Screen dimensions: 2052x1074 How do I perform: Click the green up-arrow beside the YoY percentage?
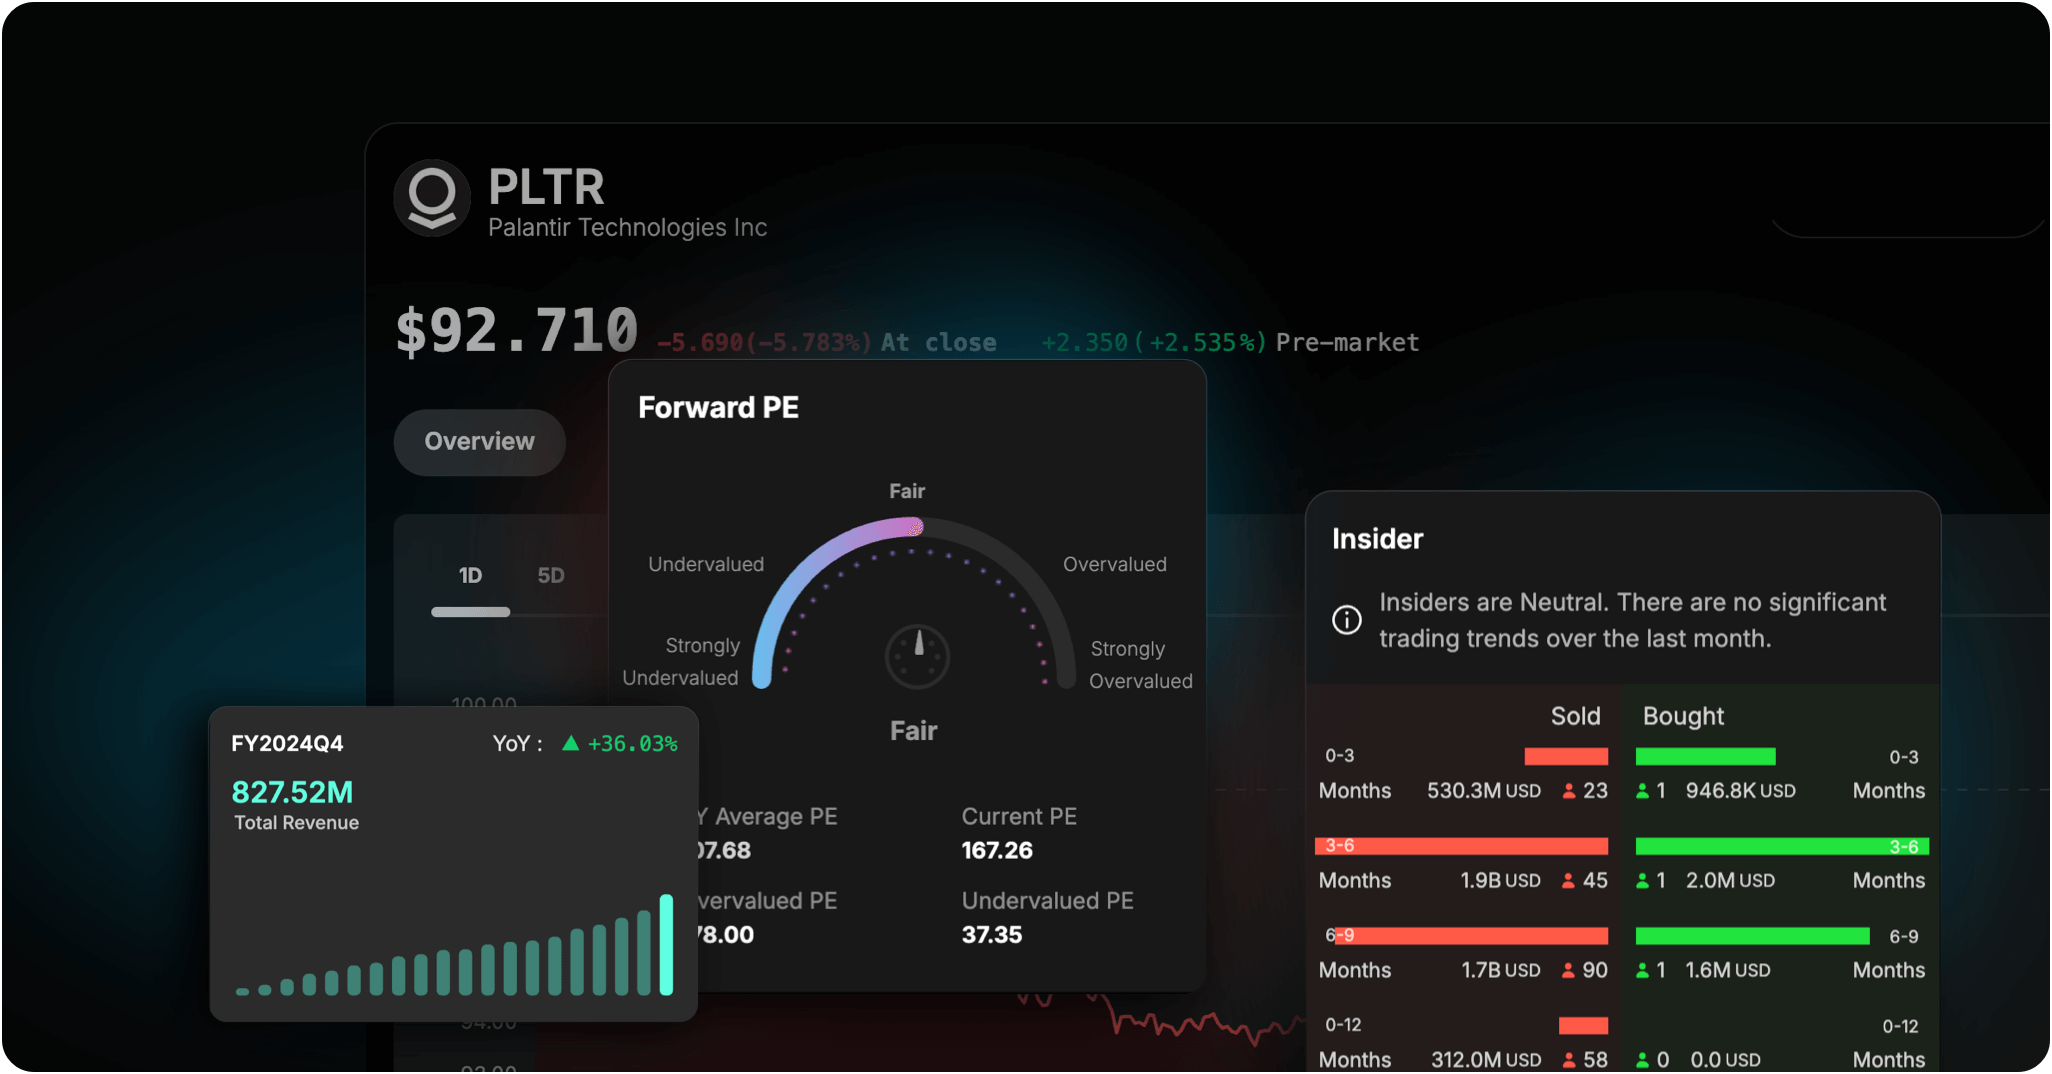571,743
